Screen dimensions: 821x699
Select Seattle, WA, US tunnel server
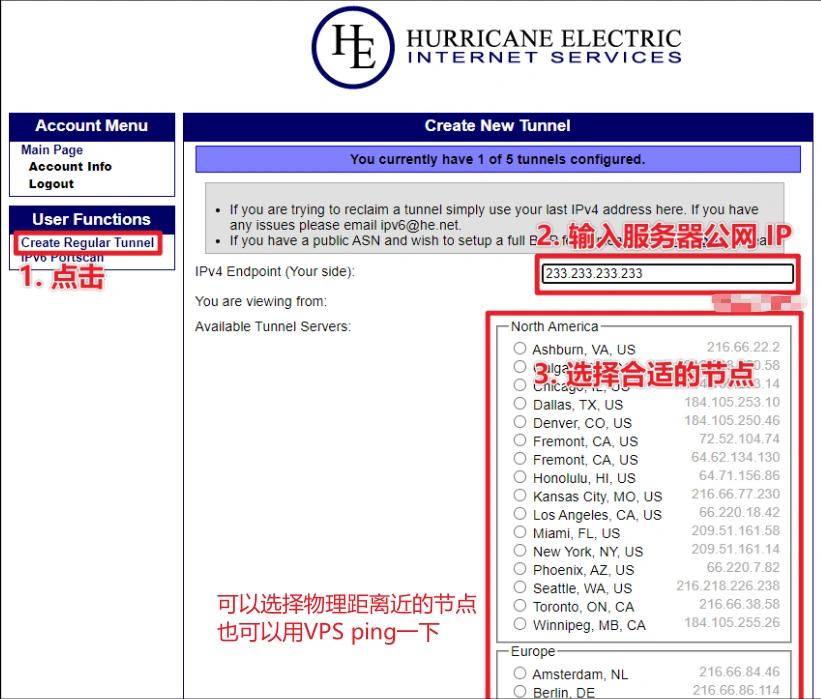519,587
